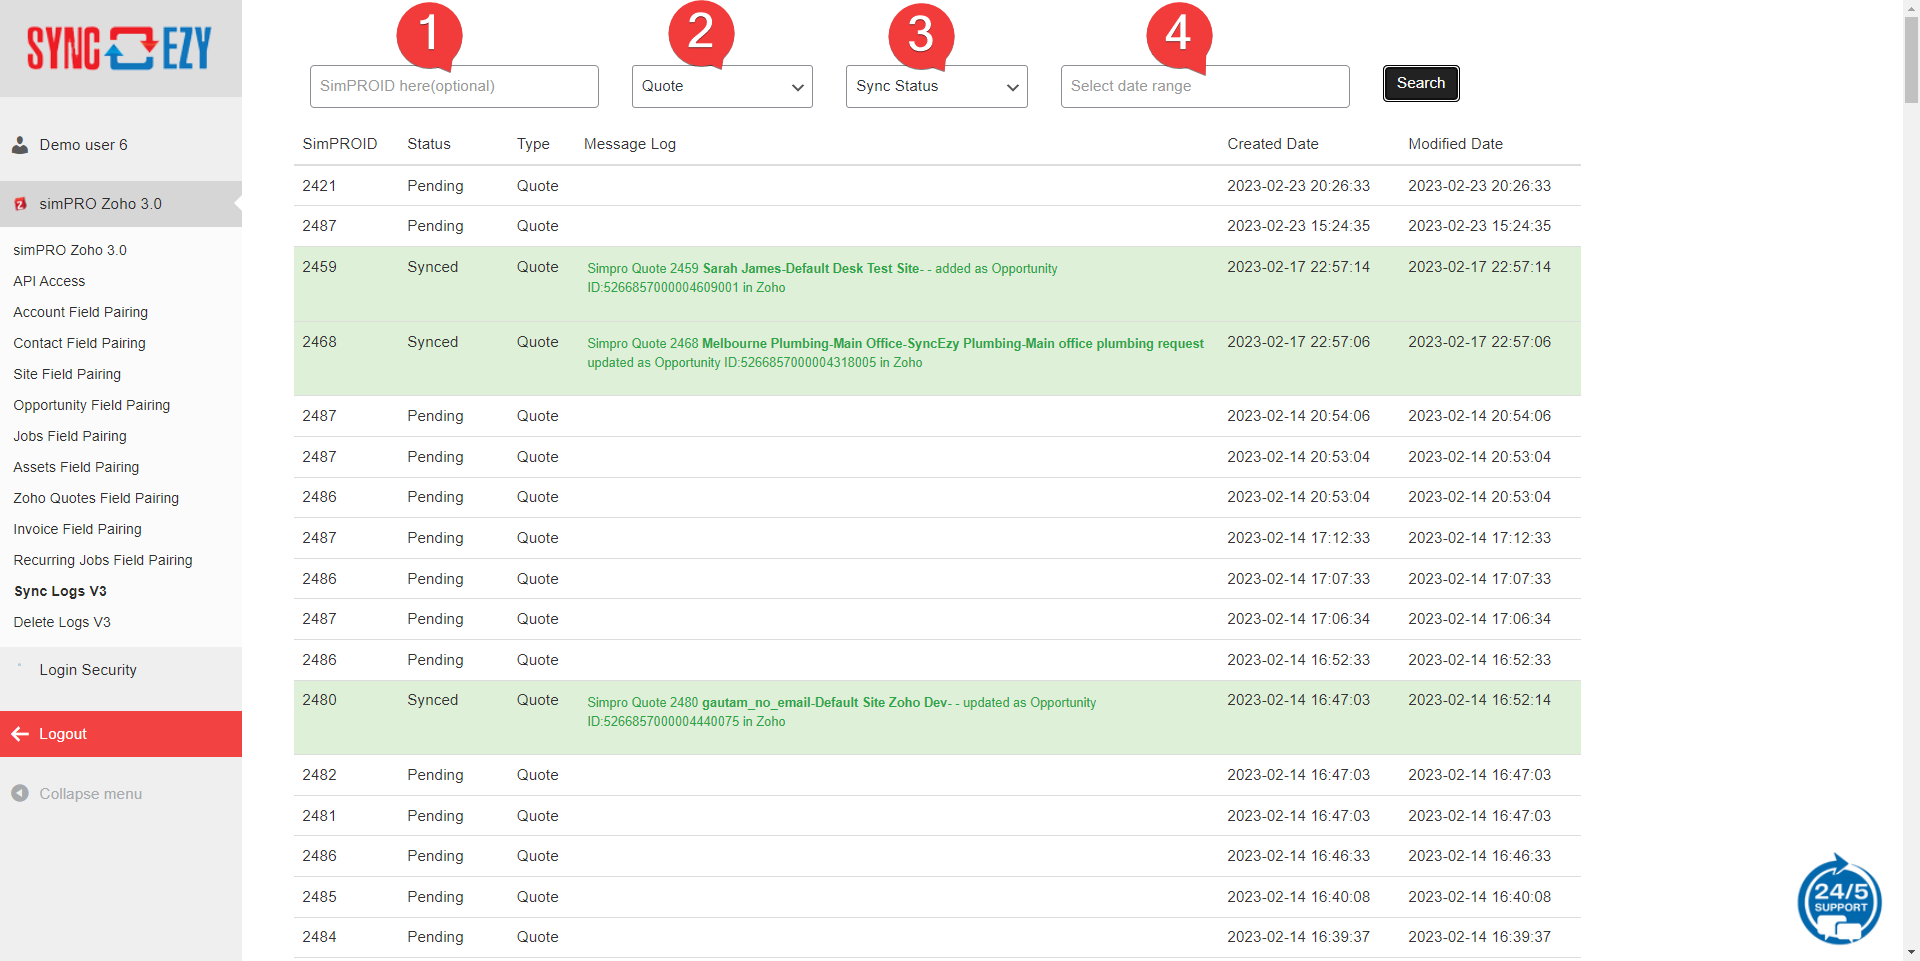The width and height of the screenshot is (1920, 961).
Task: Click modified date 2023-02-14 16:52:14
Action: [x=1479, y=700]
